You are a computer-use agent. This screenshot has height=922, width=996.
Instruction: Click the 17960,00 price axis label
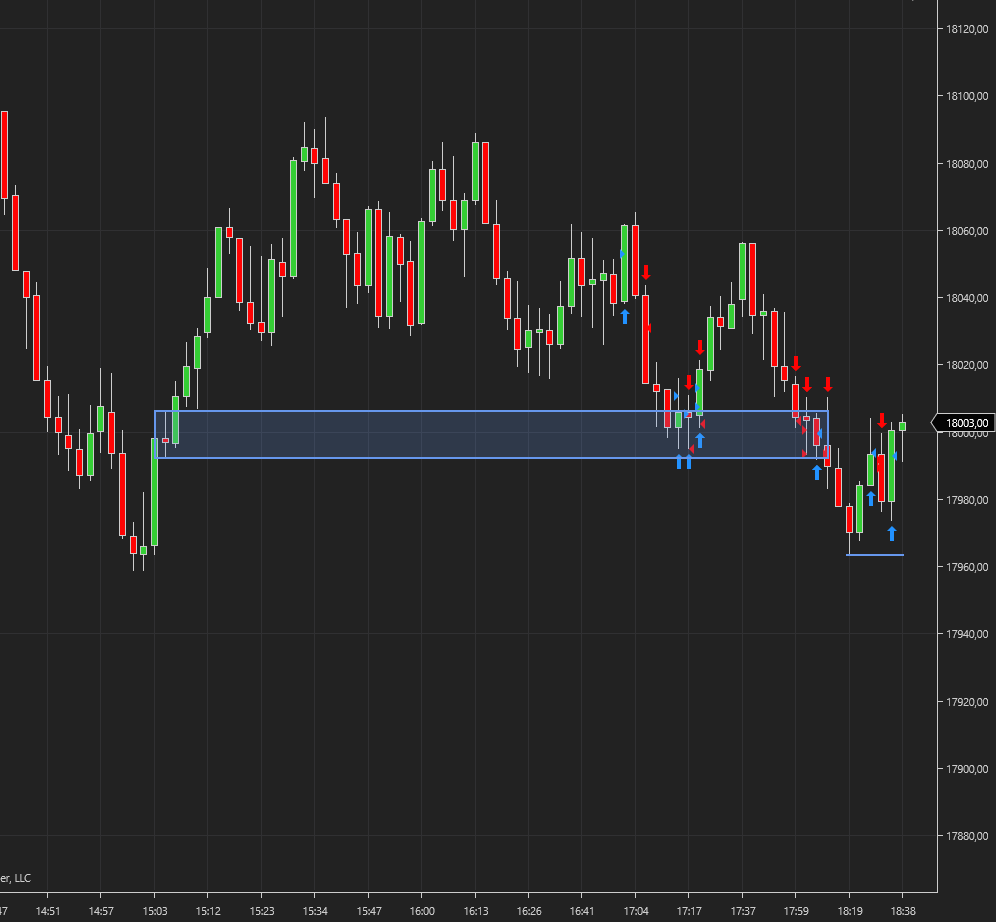(x=967, y=567)
